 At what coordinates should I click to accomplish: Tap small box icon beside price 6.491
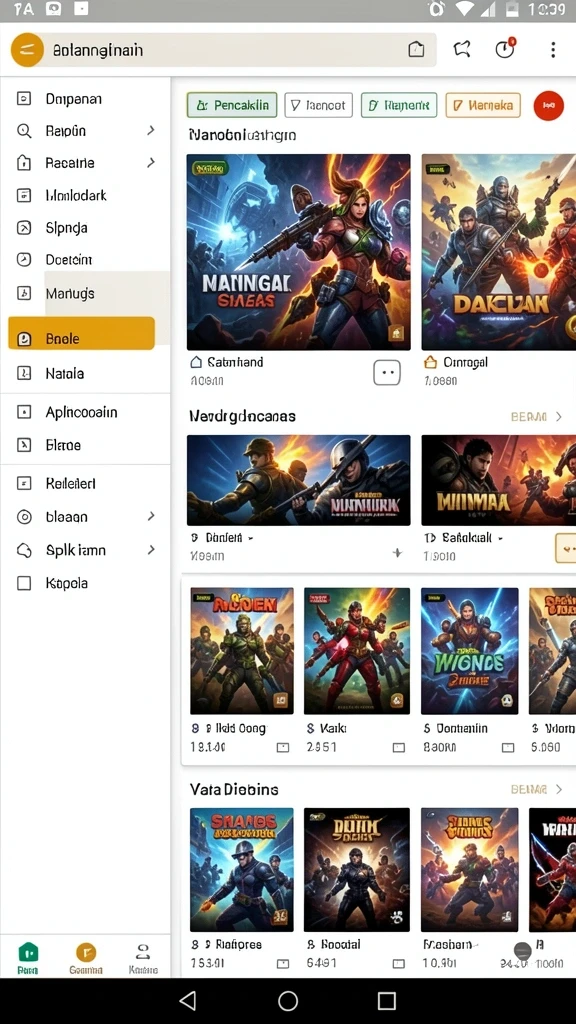398,963
